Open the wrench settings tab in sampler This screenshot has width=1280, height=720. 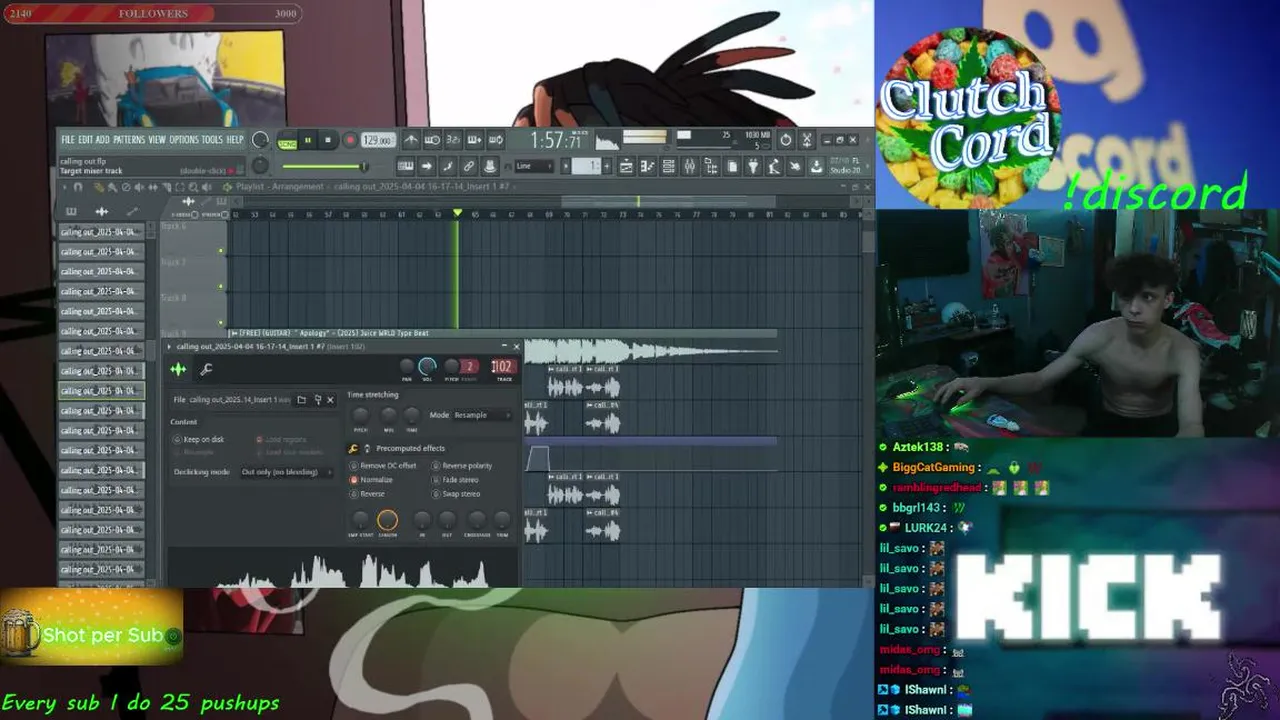[x=206, y=369]
